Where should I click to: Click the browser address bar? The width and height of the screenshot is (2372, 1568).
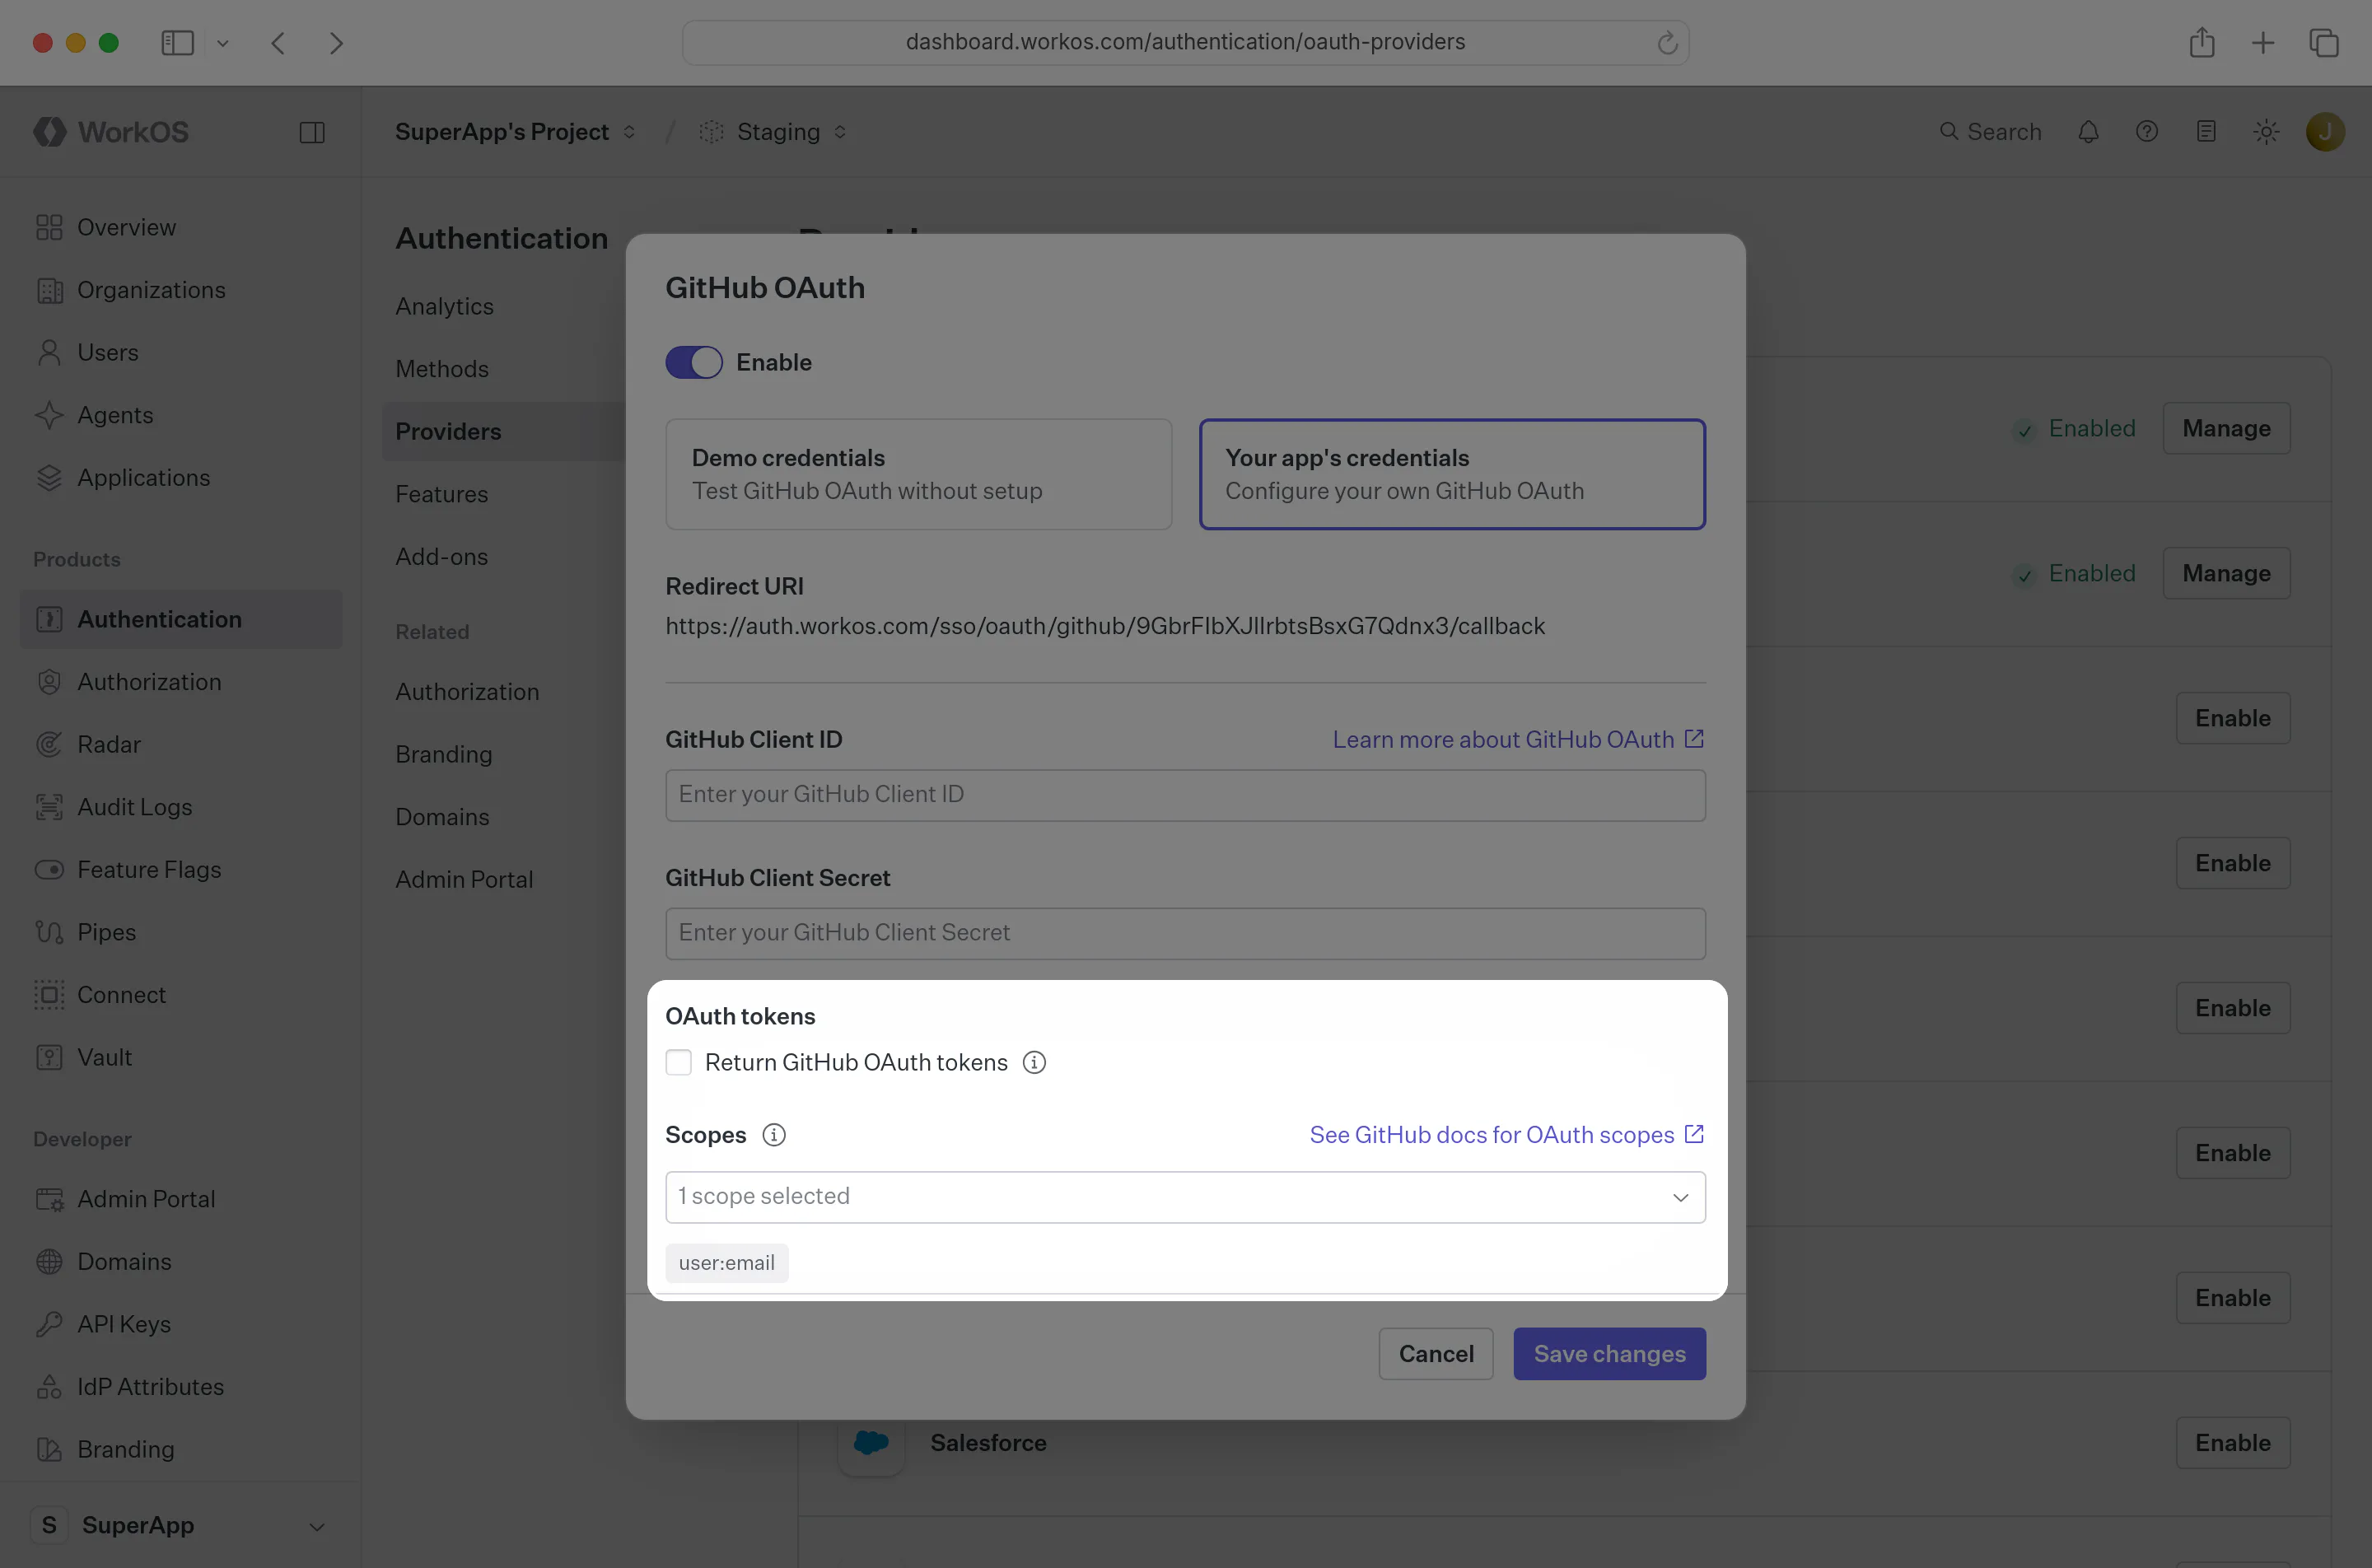pyautogui.click(x=1186, y=43)
